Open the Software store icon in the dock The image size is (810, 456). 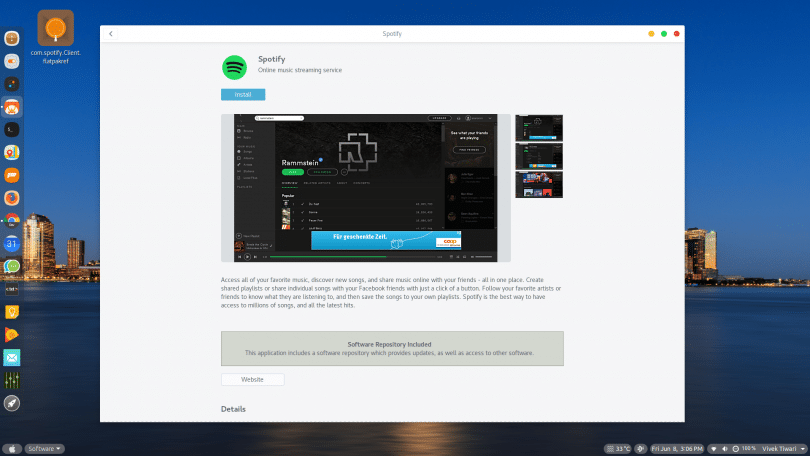point(11,107)
